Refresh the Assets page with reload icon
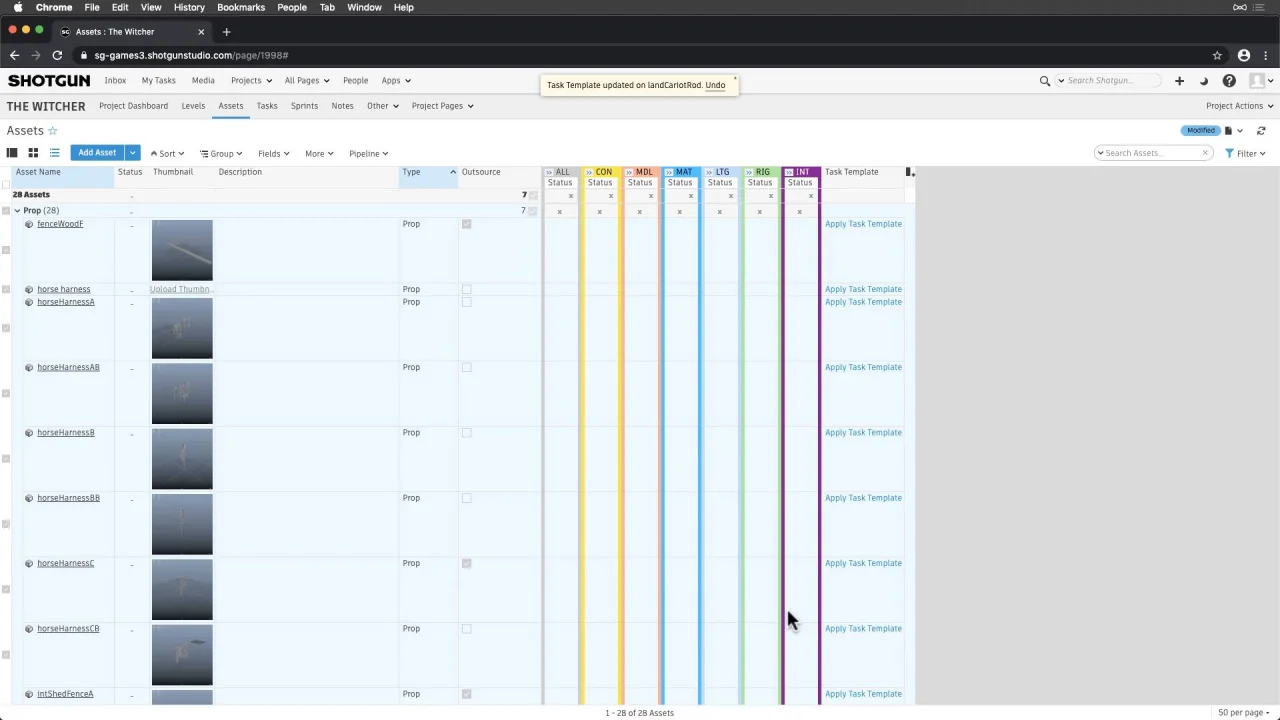This screenshot has height=720, width=1280. (1261, 131)
